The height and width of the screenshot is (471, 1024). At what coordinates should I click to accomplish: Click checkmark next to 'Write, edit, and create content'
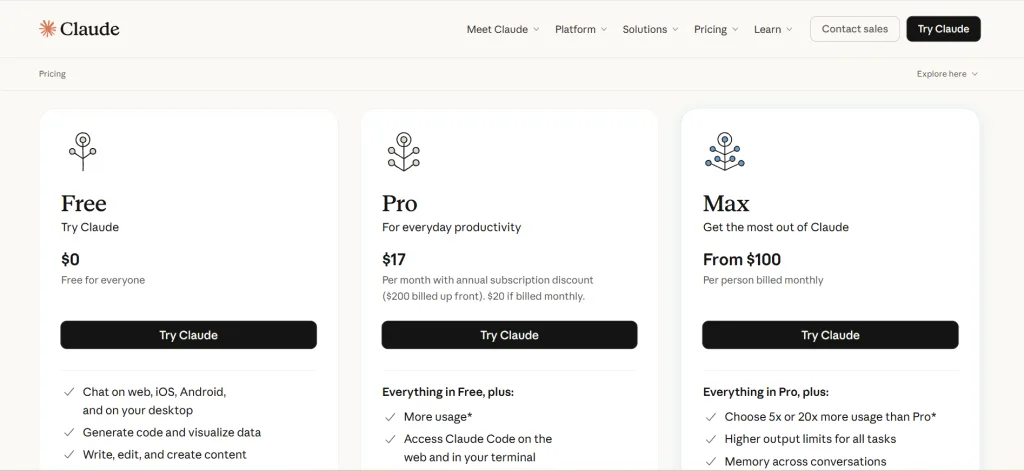click(x=69, y=455)
